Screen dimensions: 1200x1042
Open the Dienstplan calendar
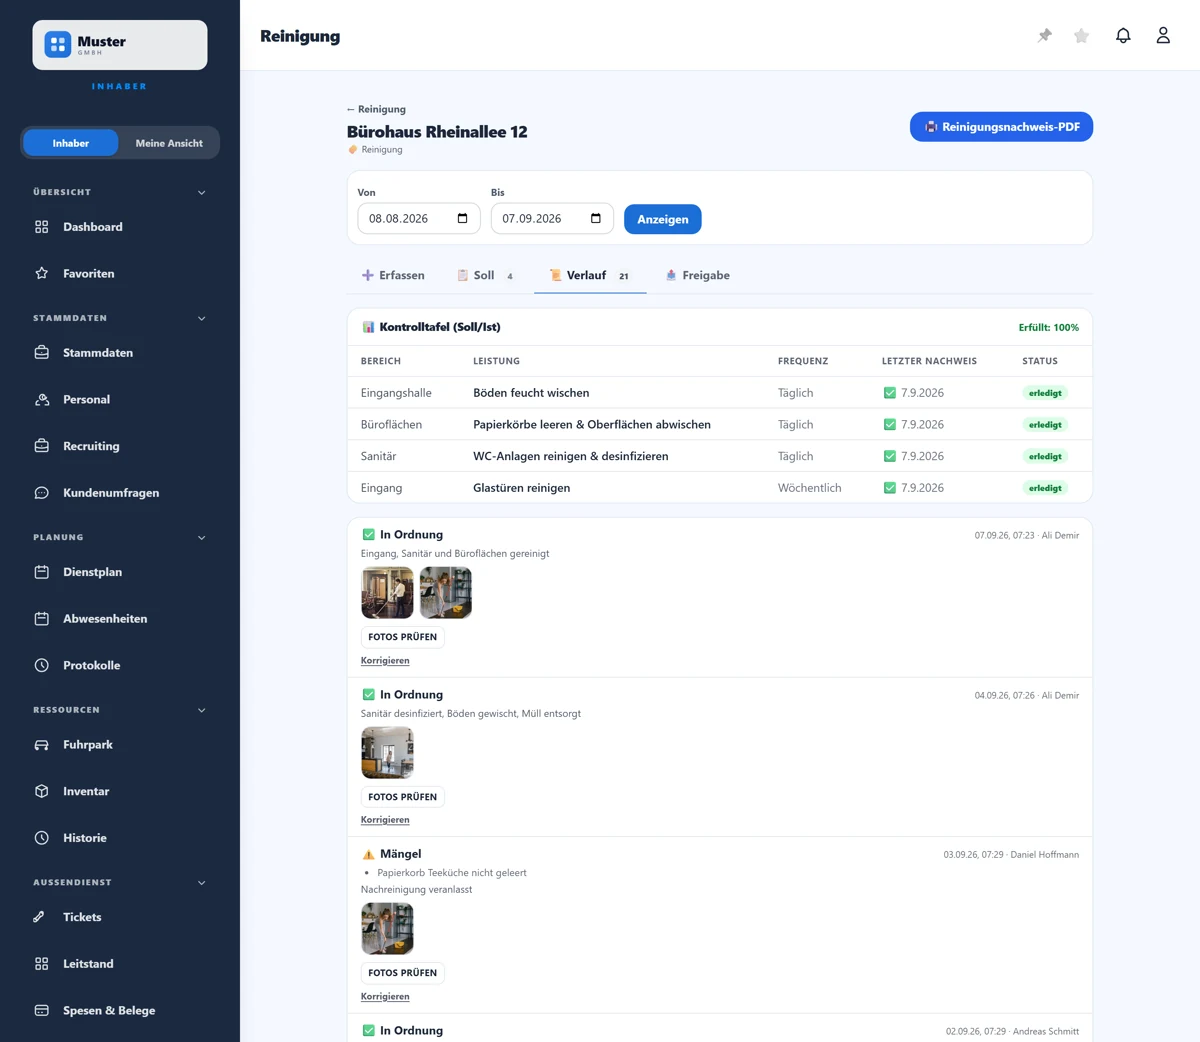click(x=120, y=572)
